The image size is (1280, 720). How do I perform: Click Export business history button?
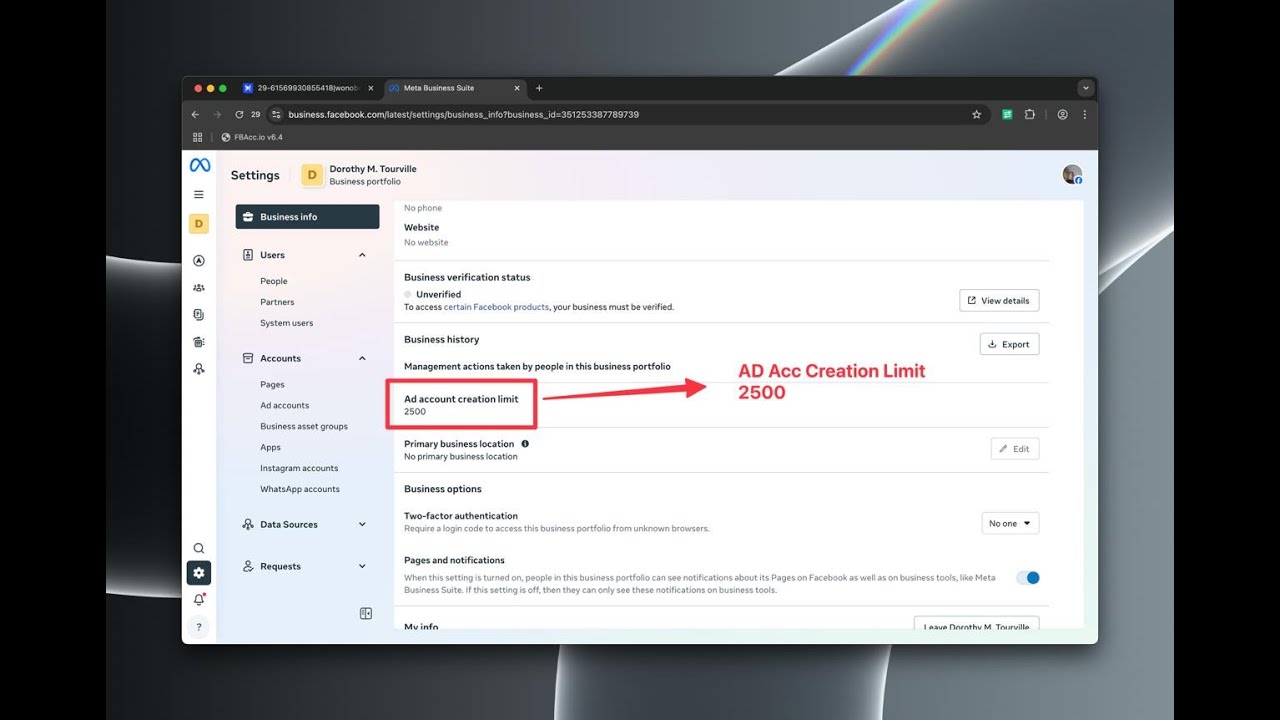click(1010, 344)
